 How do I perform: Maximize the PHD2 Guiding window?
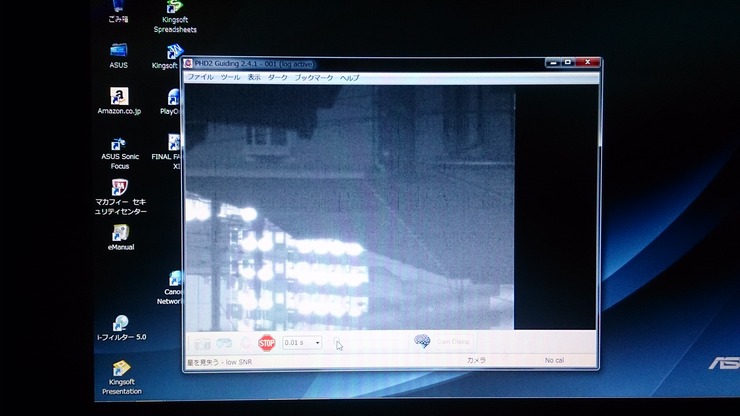coord(568,62)
